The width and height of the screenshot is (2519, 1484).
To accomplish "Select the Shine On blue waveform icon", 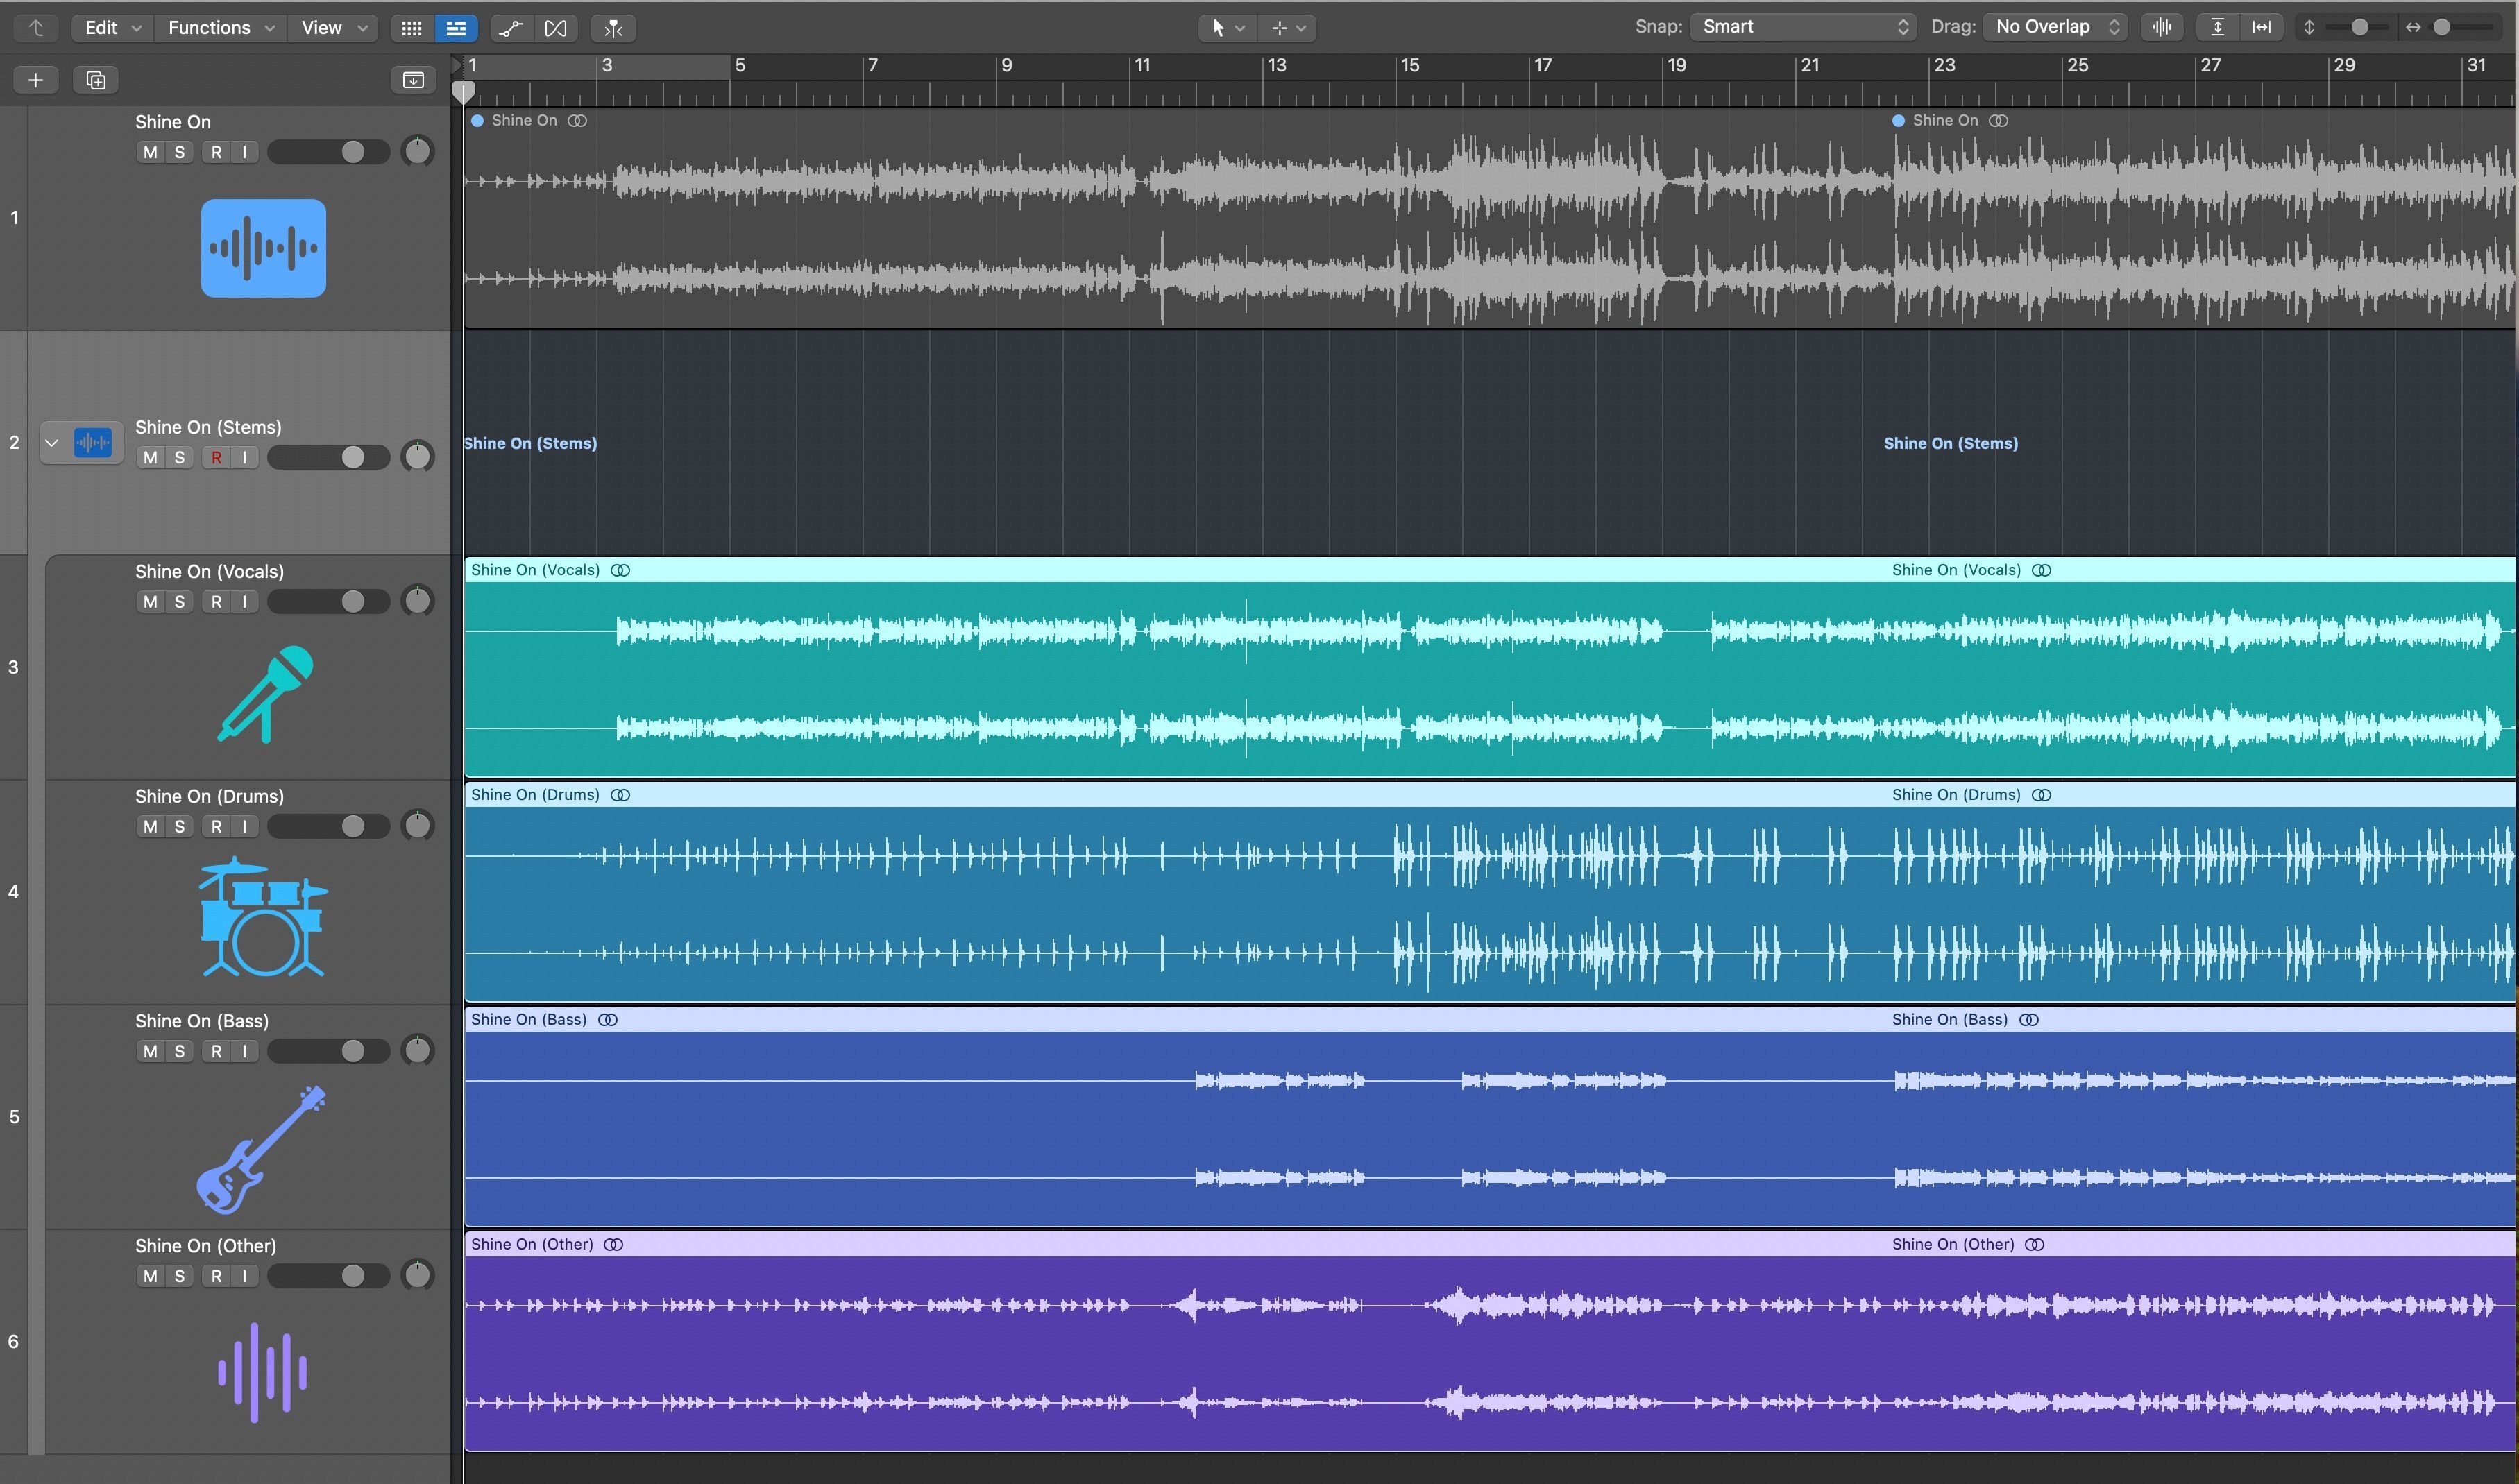I will (x=263, y=248).
